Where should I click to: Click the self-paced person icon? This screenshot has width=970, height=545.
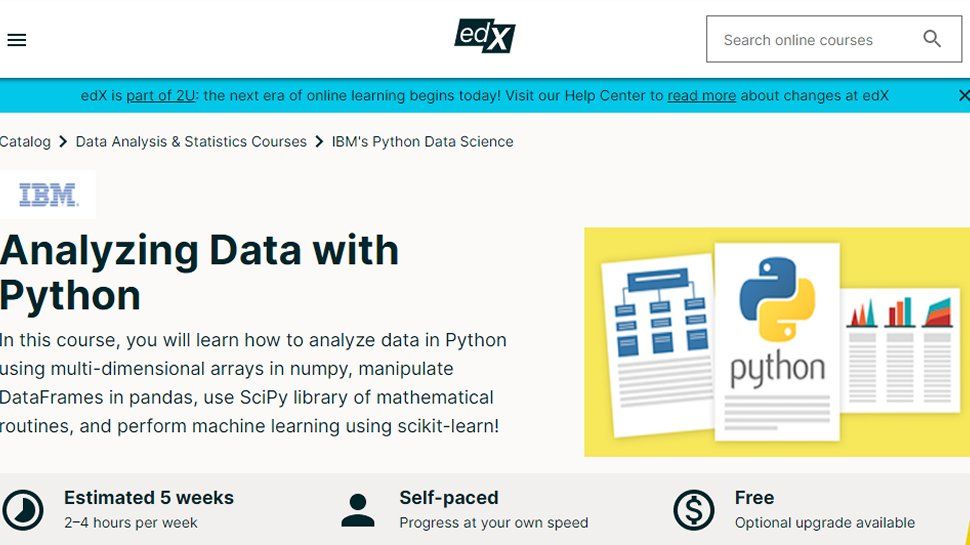click(357, 510)
